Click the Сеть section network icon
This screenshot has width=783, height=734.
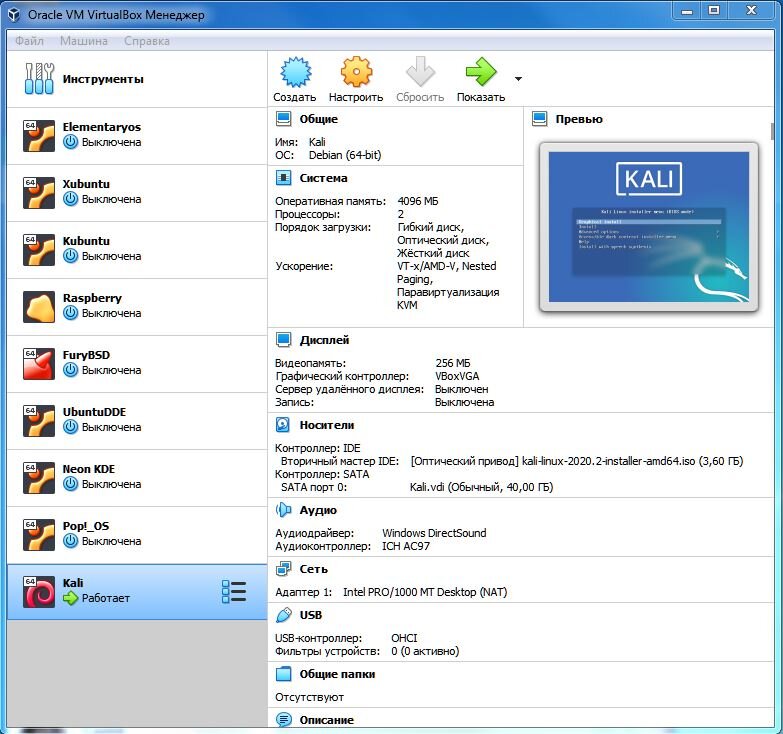(x=283, y=569)
